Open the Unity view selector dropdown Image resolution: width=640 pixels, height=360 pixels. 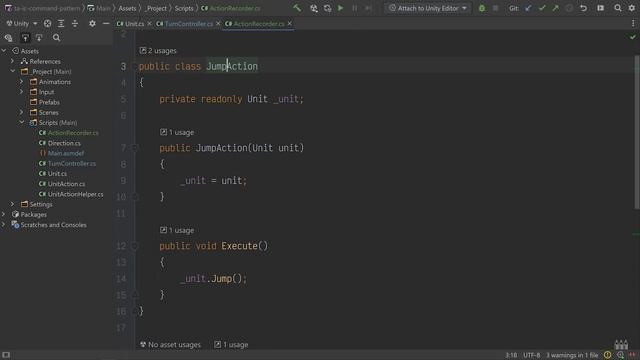[22, 24]
